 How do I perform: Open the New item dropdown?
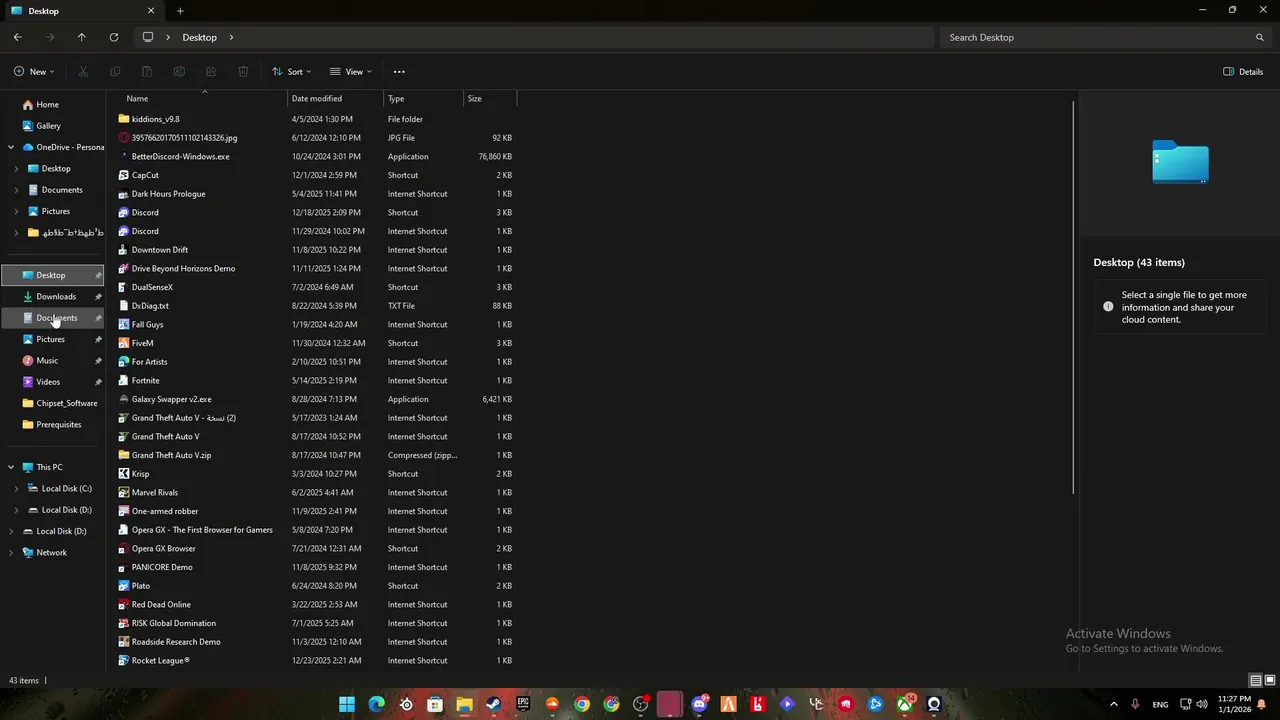tap(34, 72)
